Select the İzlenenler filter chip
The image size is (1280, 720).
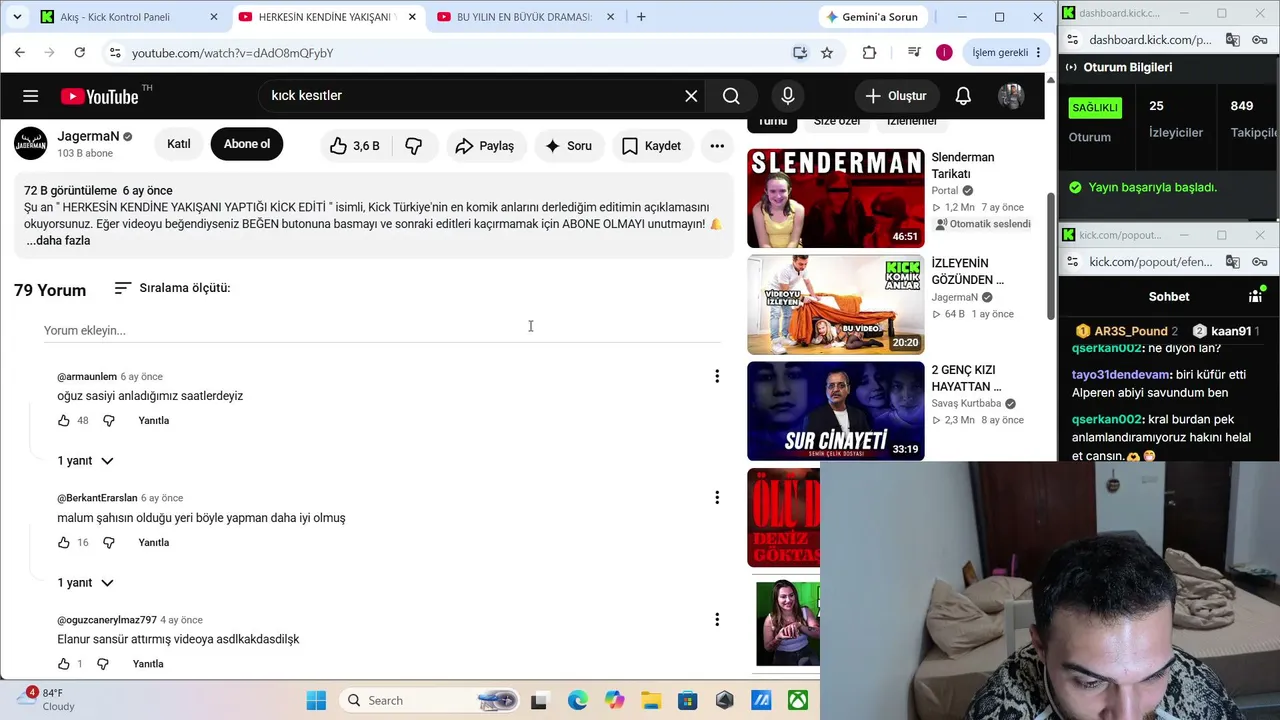point(912,121)
